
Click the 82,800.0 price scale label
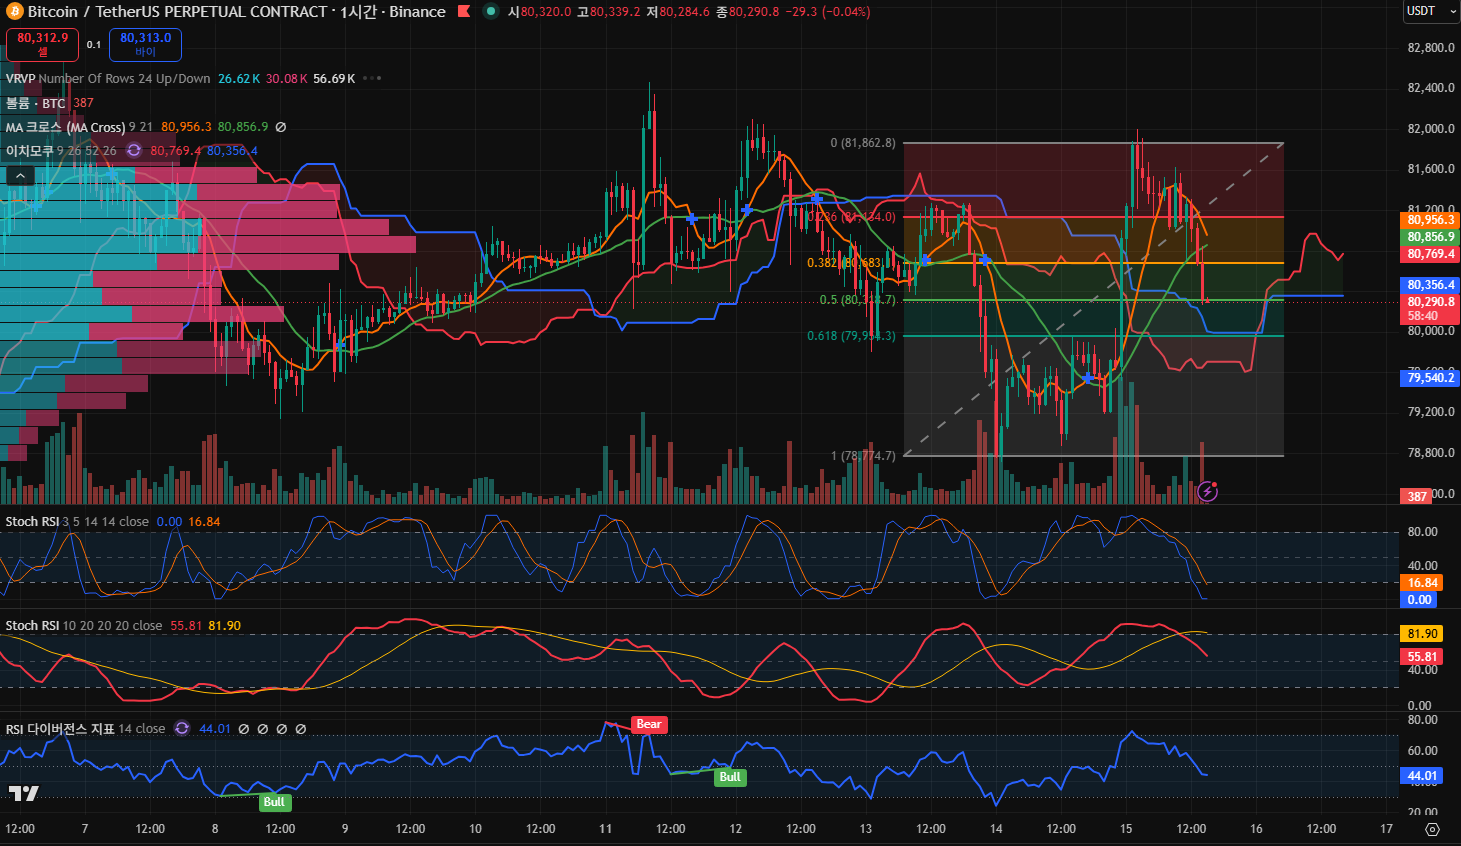click(1431, 48)
